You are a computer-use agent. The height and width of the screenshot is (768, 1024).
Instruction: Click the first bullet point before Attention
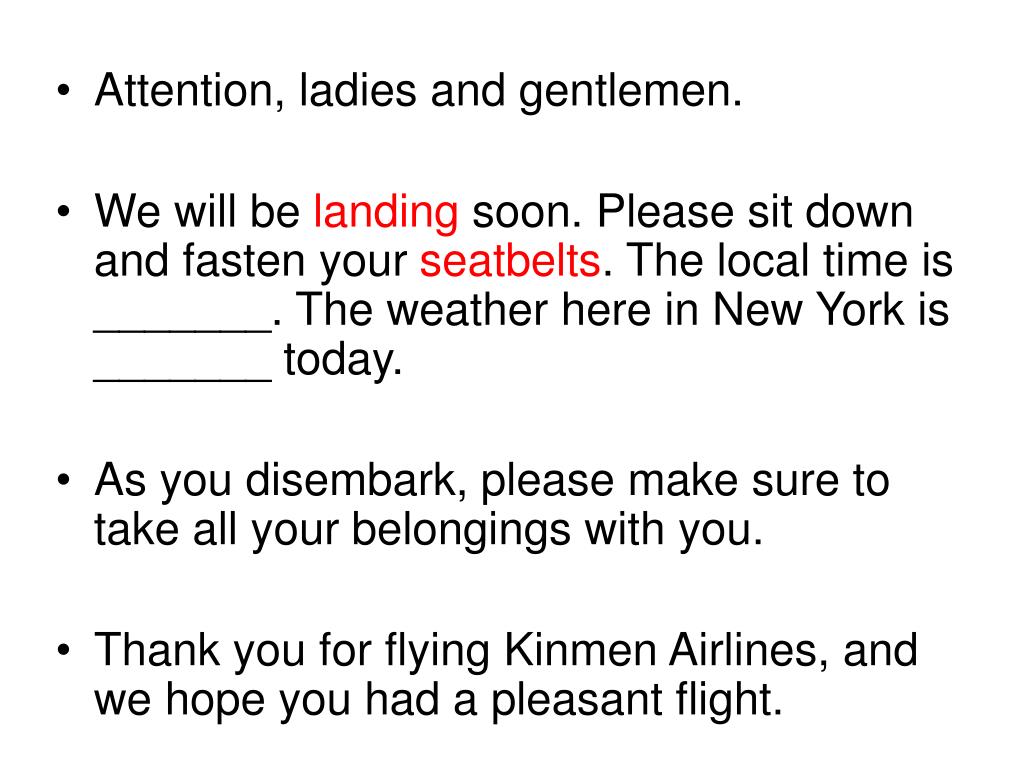point(63,90)
